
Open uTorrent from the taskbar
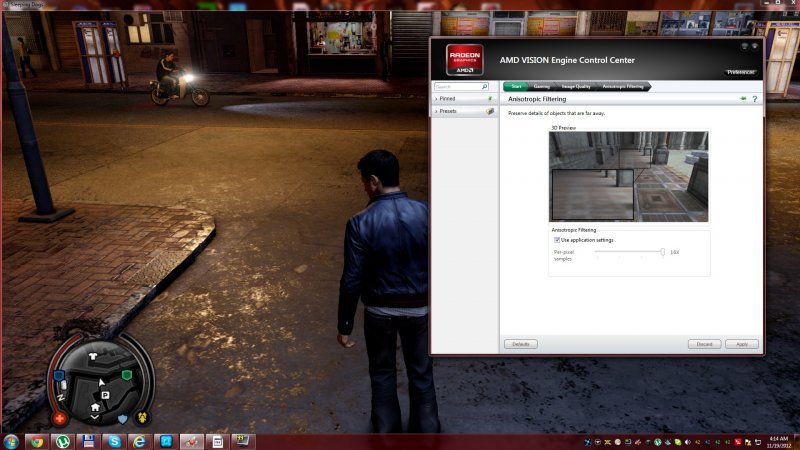63,442
